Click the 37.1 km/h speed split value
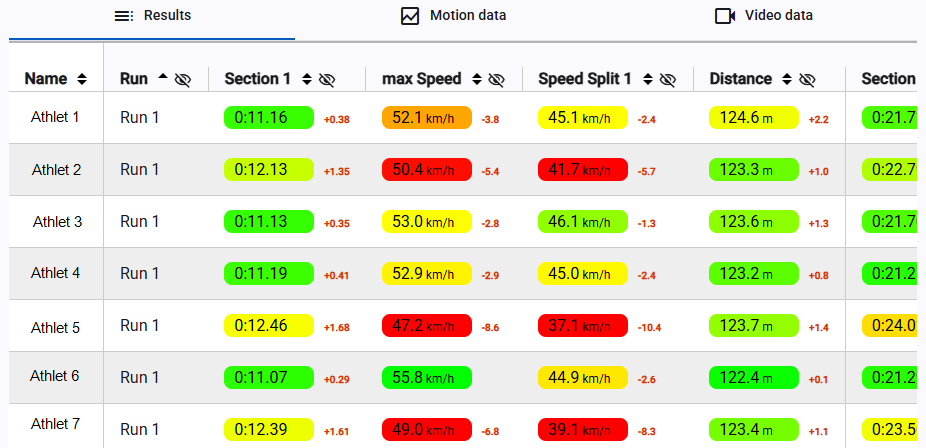926x448 pixels. 583,326
